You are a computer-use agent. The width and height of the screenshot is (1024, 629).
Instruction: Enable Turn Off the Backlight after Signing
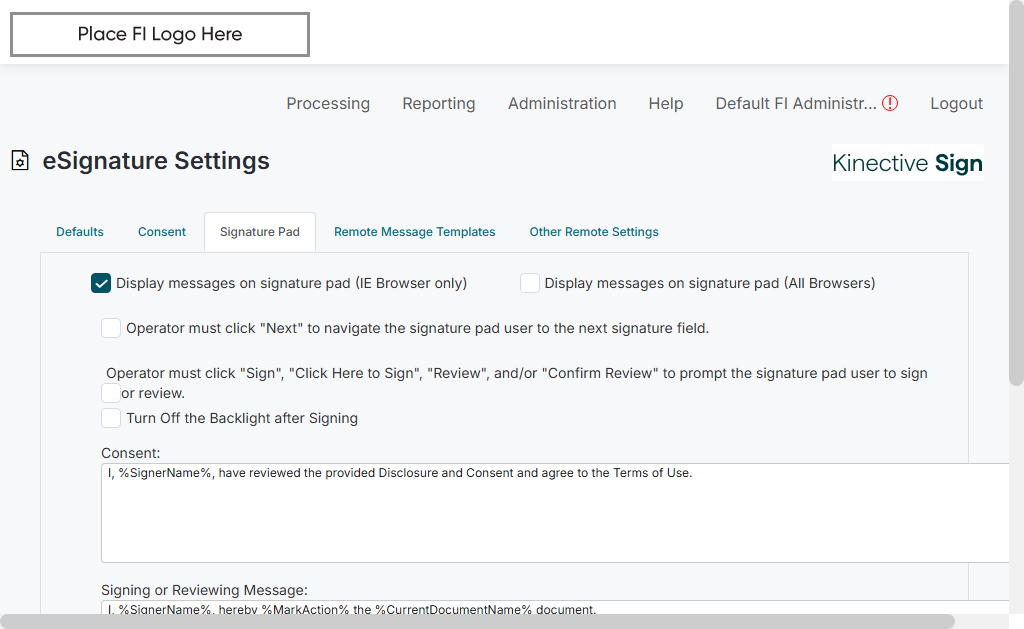[x=111, y=418]
